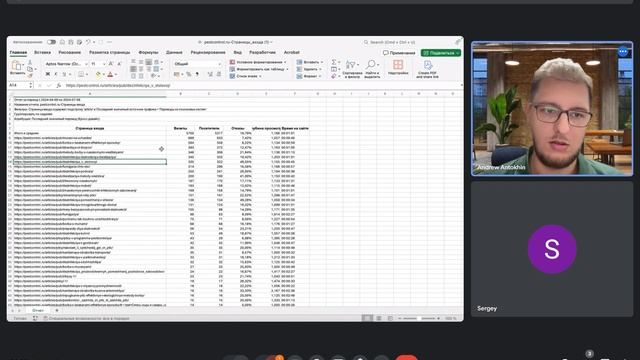Image resolution: width=640 pixels, height=360 pixels.
Task: Switch to the Главная ribbon tab
Action: click(18, 53)
